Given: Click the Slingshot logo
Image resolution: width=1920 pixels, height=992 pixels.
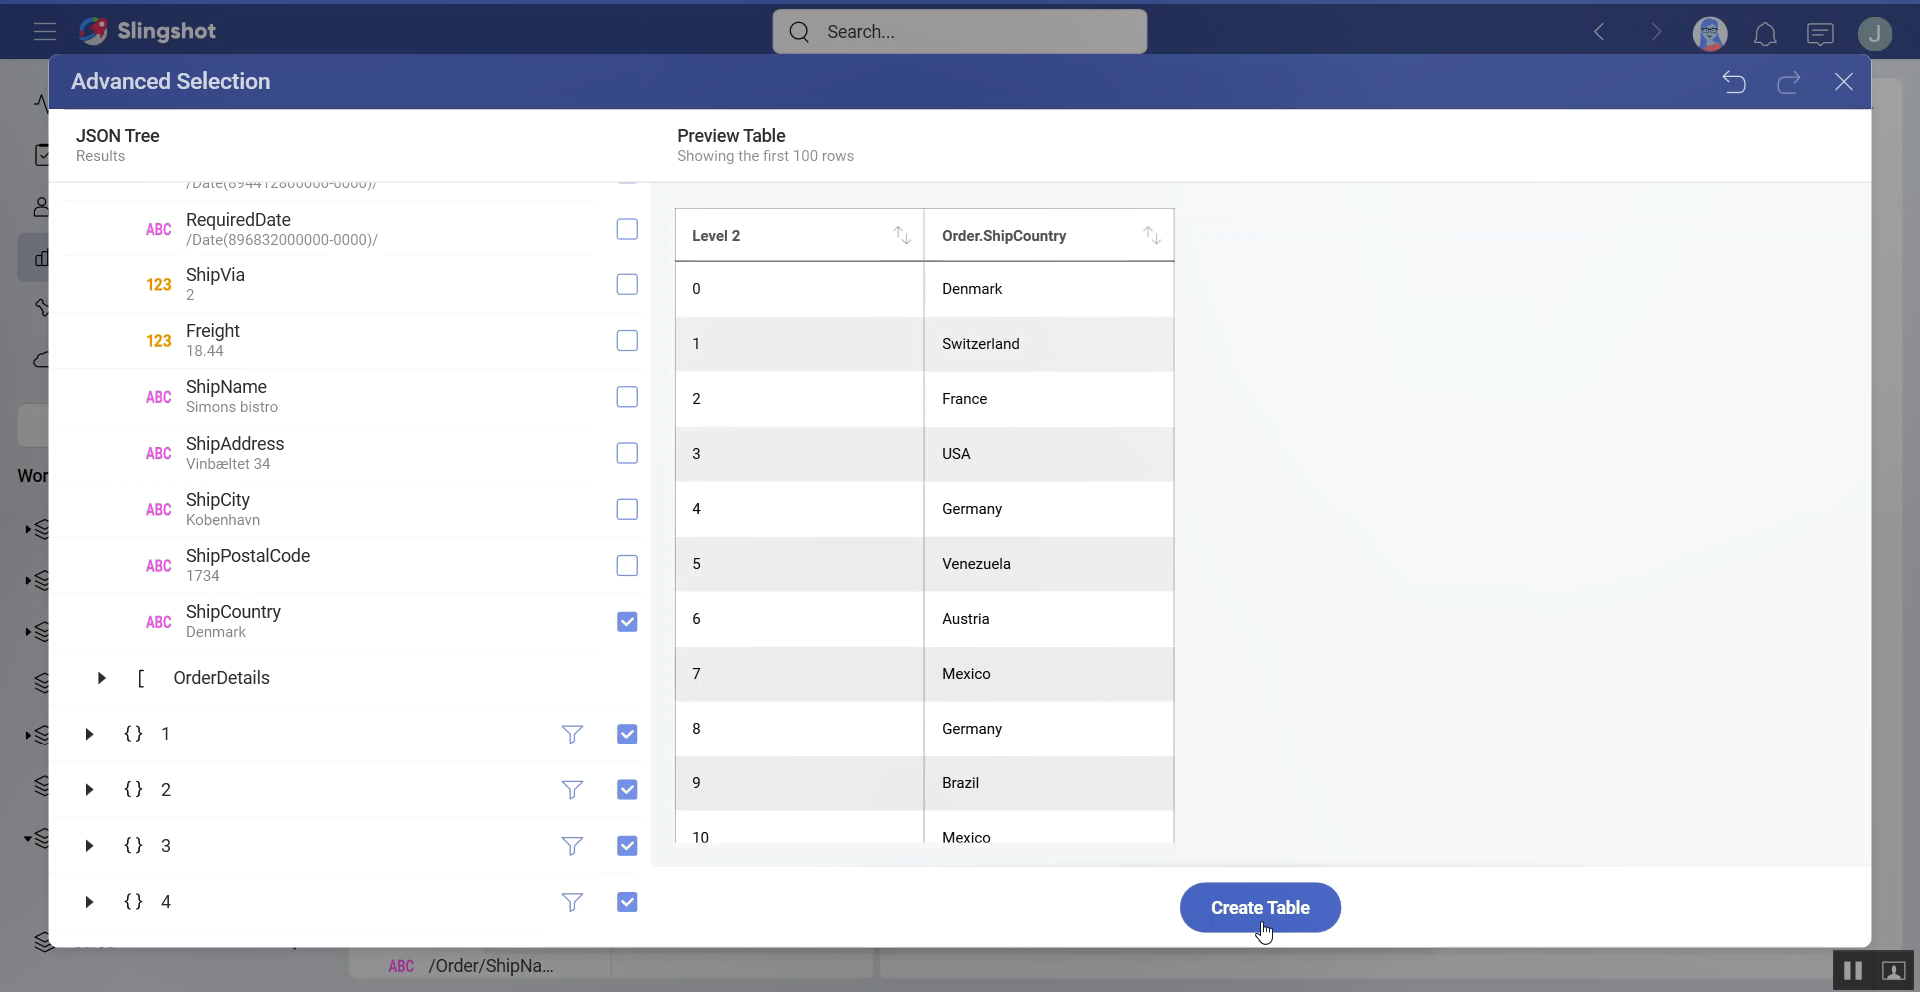Looking at the screenshot, I should click(x=147, y=31).
